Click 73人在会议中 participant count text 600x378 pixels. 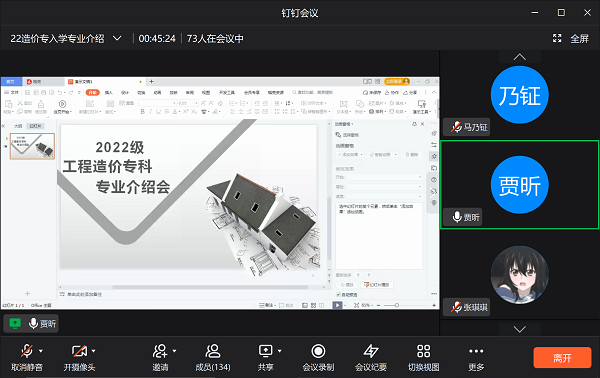tap(215, 39)
